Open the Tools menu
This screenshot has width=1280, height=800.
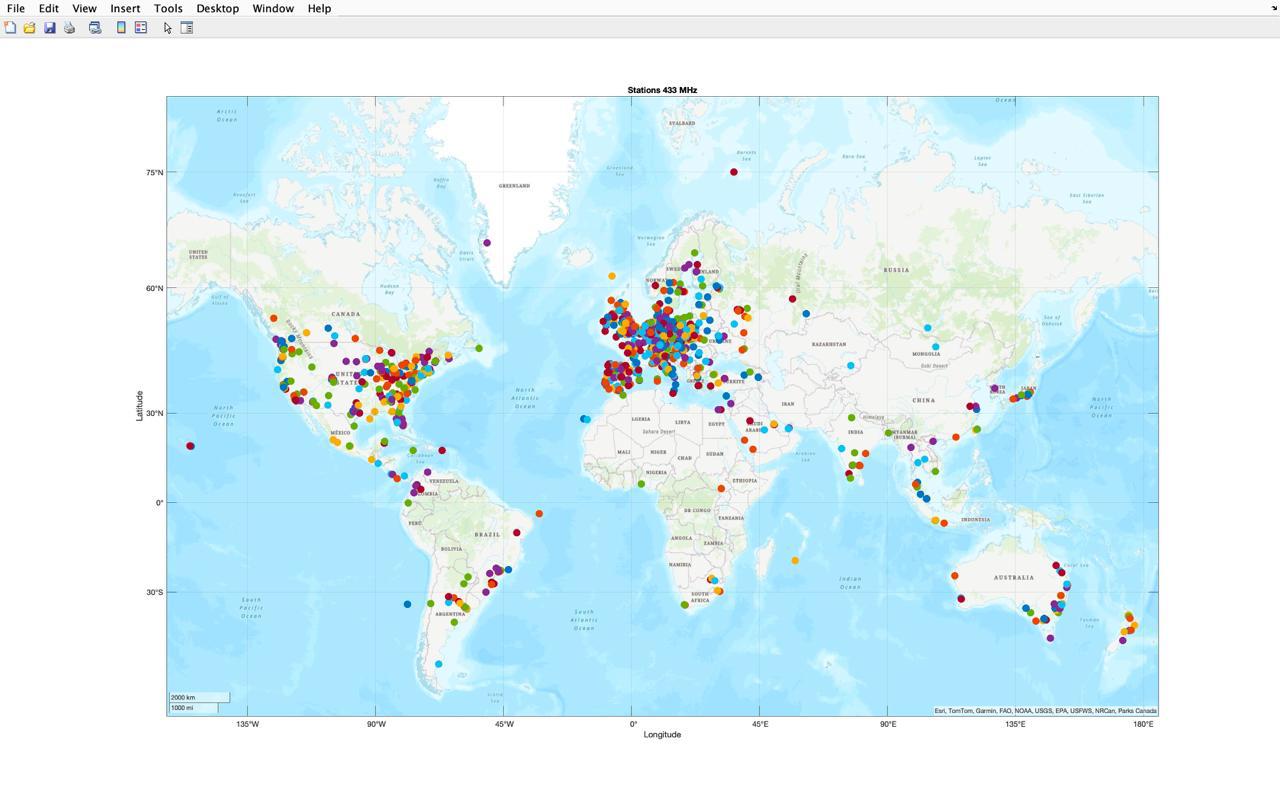pos(168,8)
